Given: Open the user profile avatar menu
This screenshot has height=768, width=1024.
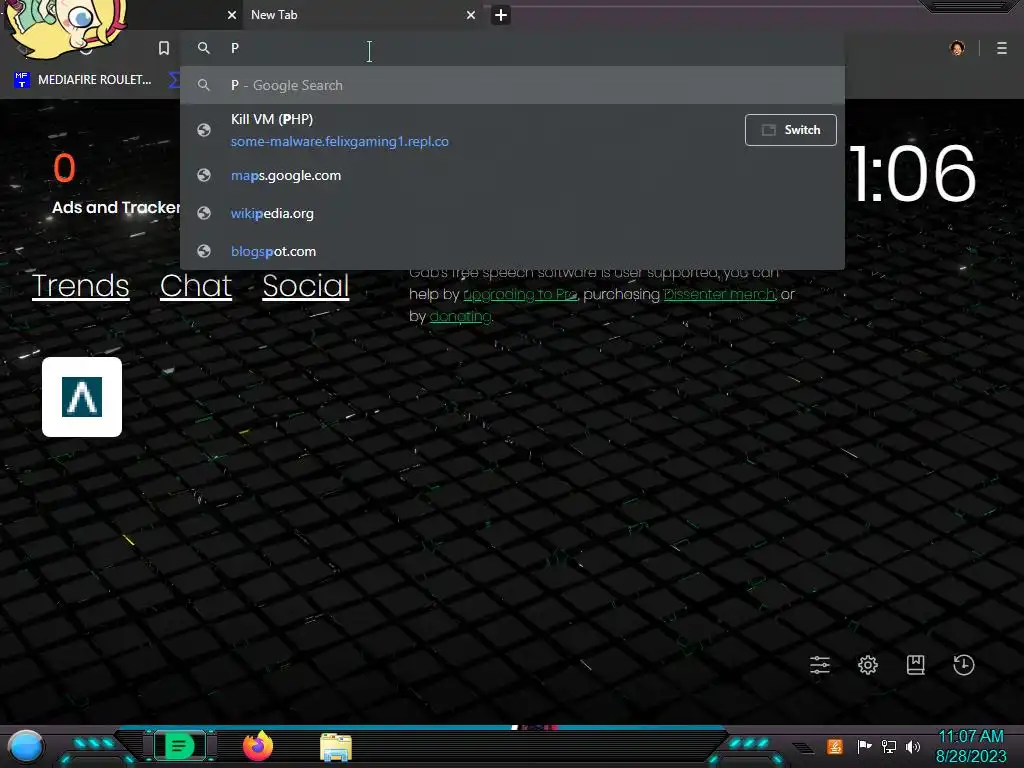Looking at the screenshot, I should pyautogui.click(x=957, y=48).
